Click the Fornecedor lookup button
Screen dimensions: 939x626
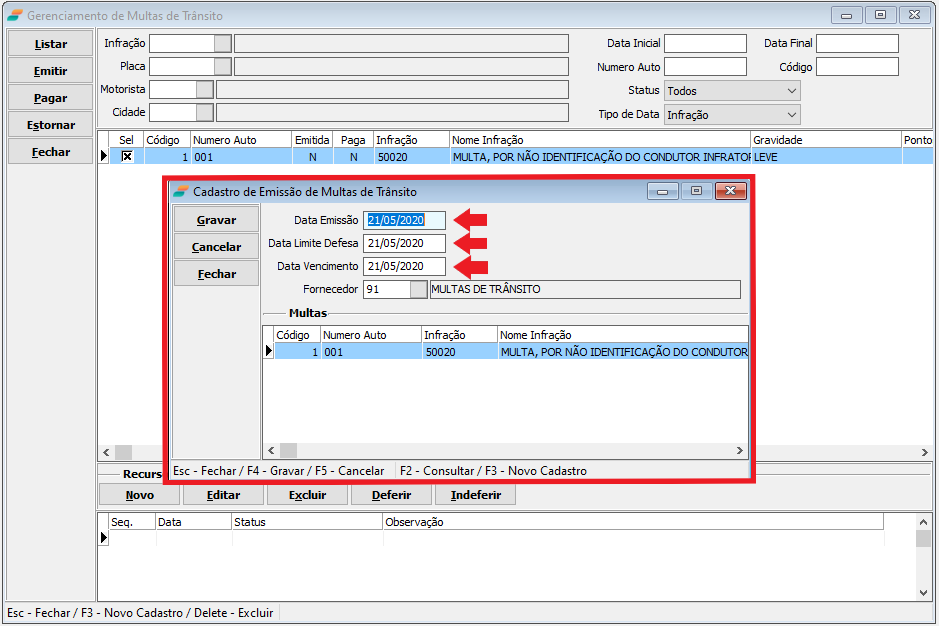418,290
